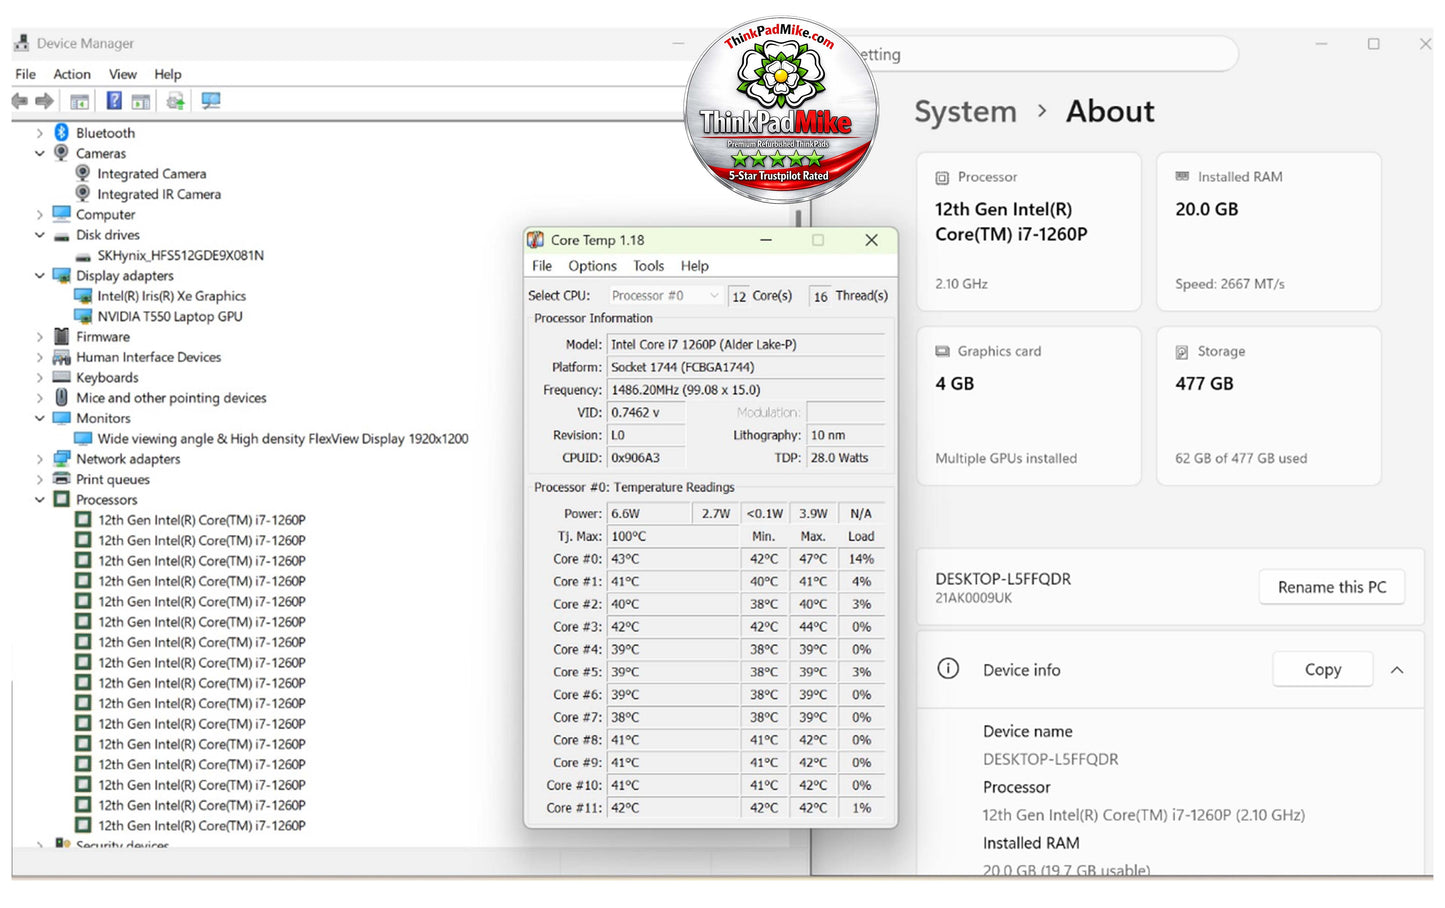Collapse the Cameras tree node
1445x908 pixels.
40,153
